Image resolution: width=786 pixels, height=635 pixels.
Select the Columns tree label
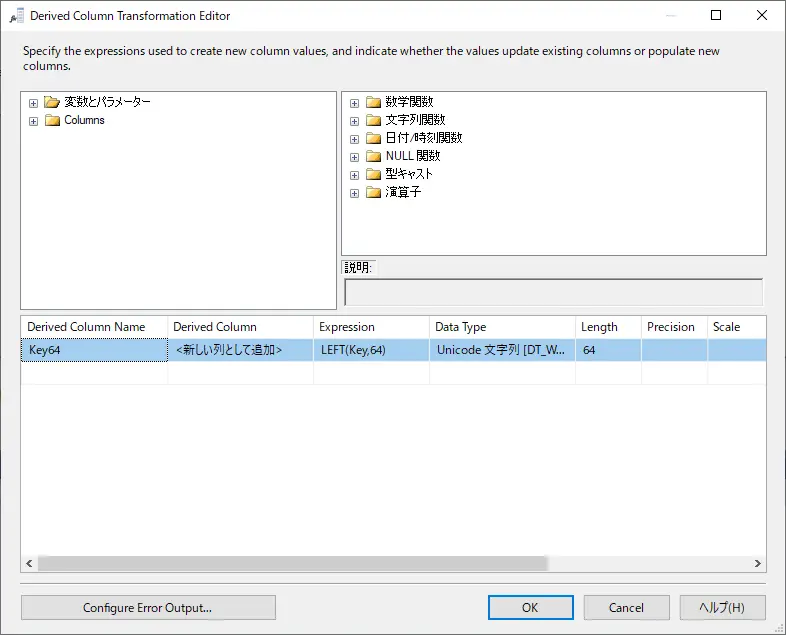pos(84,120)
